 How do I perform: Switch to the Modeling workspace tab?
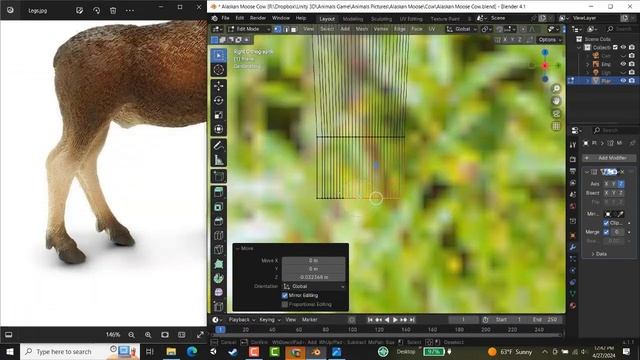point(353,19)
